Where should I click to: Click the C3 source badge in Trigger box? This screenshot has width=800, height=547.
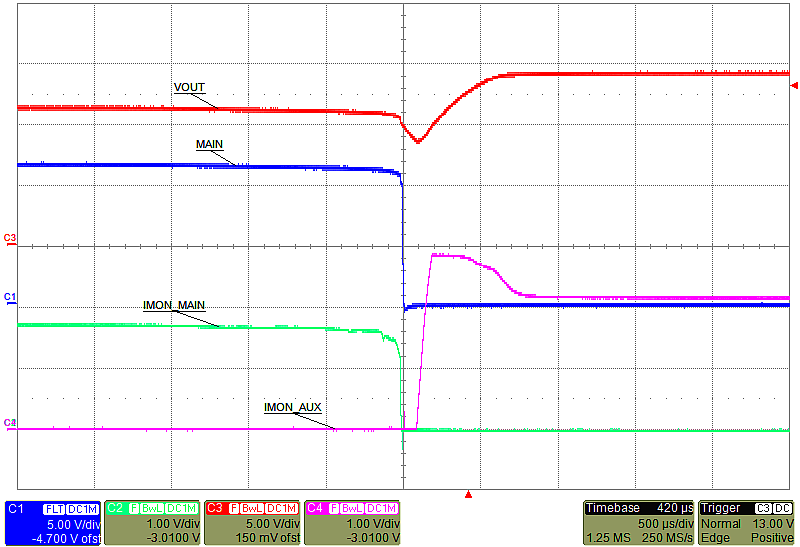tap(763, 509)
